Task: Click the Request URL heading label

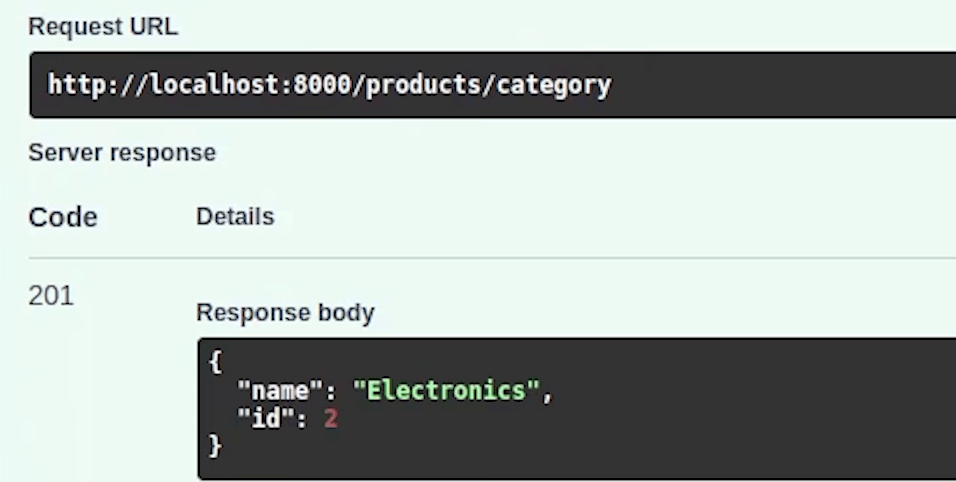Action: click(103, 28)
